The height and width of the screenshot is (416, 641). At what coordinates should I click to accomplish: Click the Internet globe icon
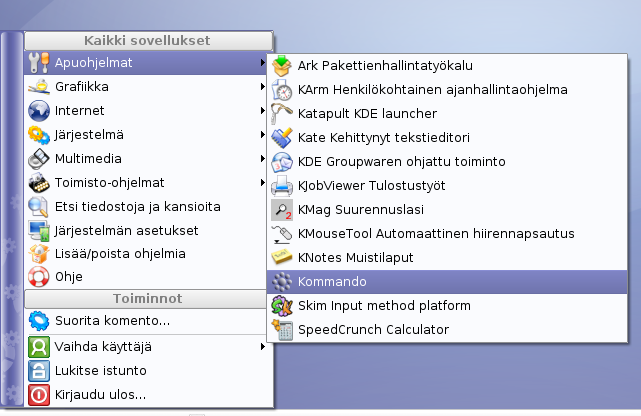39,111
